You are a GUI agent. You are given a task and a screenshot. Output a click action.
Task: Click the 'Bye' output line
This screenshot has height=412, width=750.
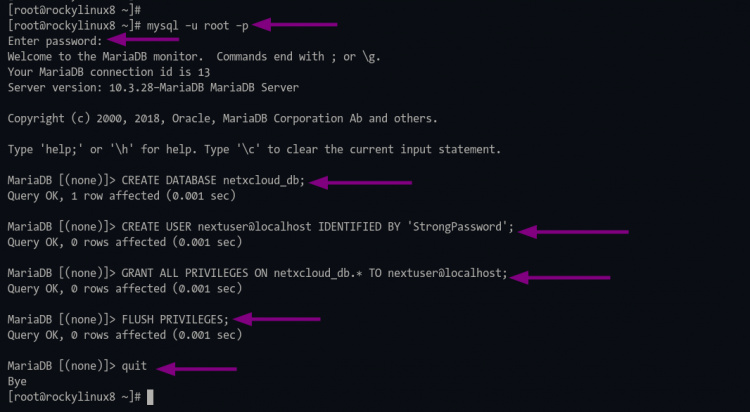[x=16, y=381]
